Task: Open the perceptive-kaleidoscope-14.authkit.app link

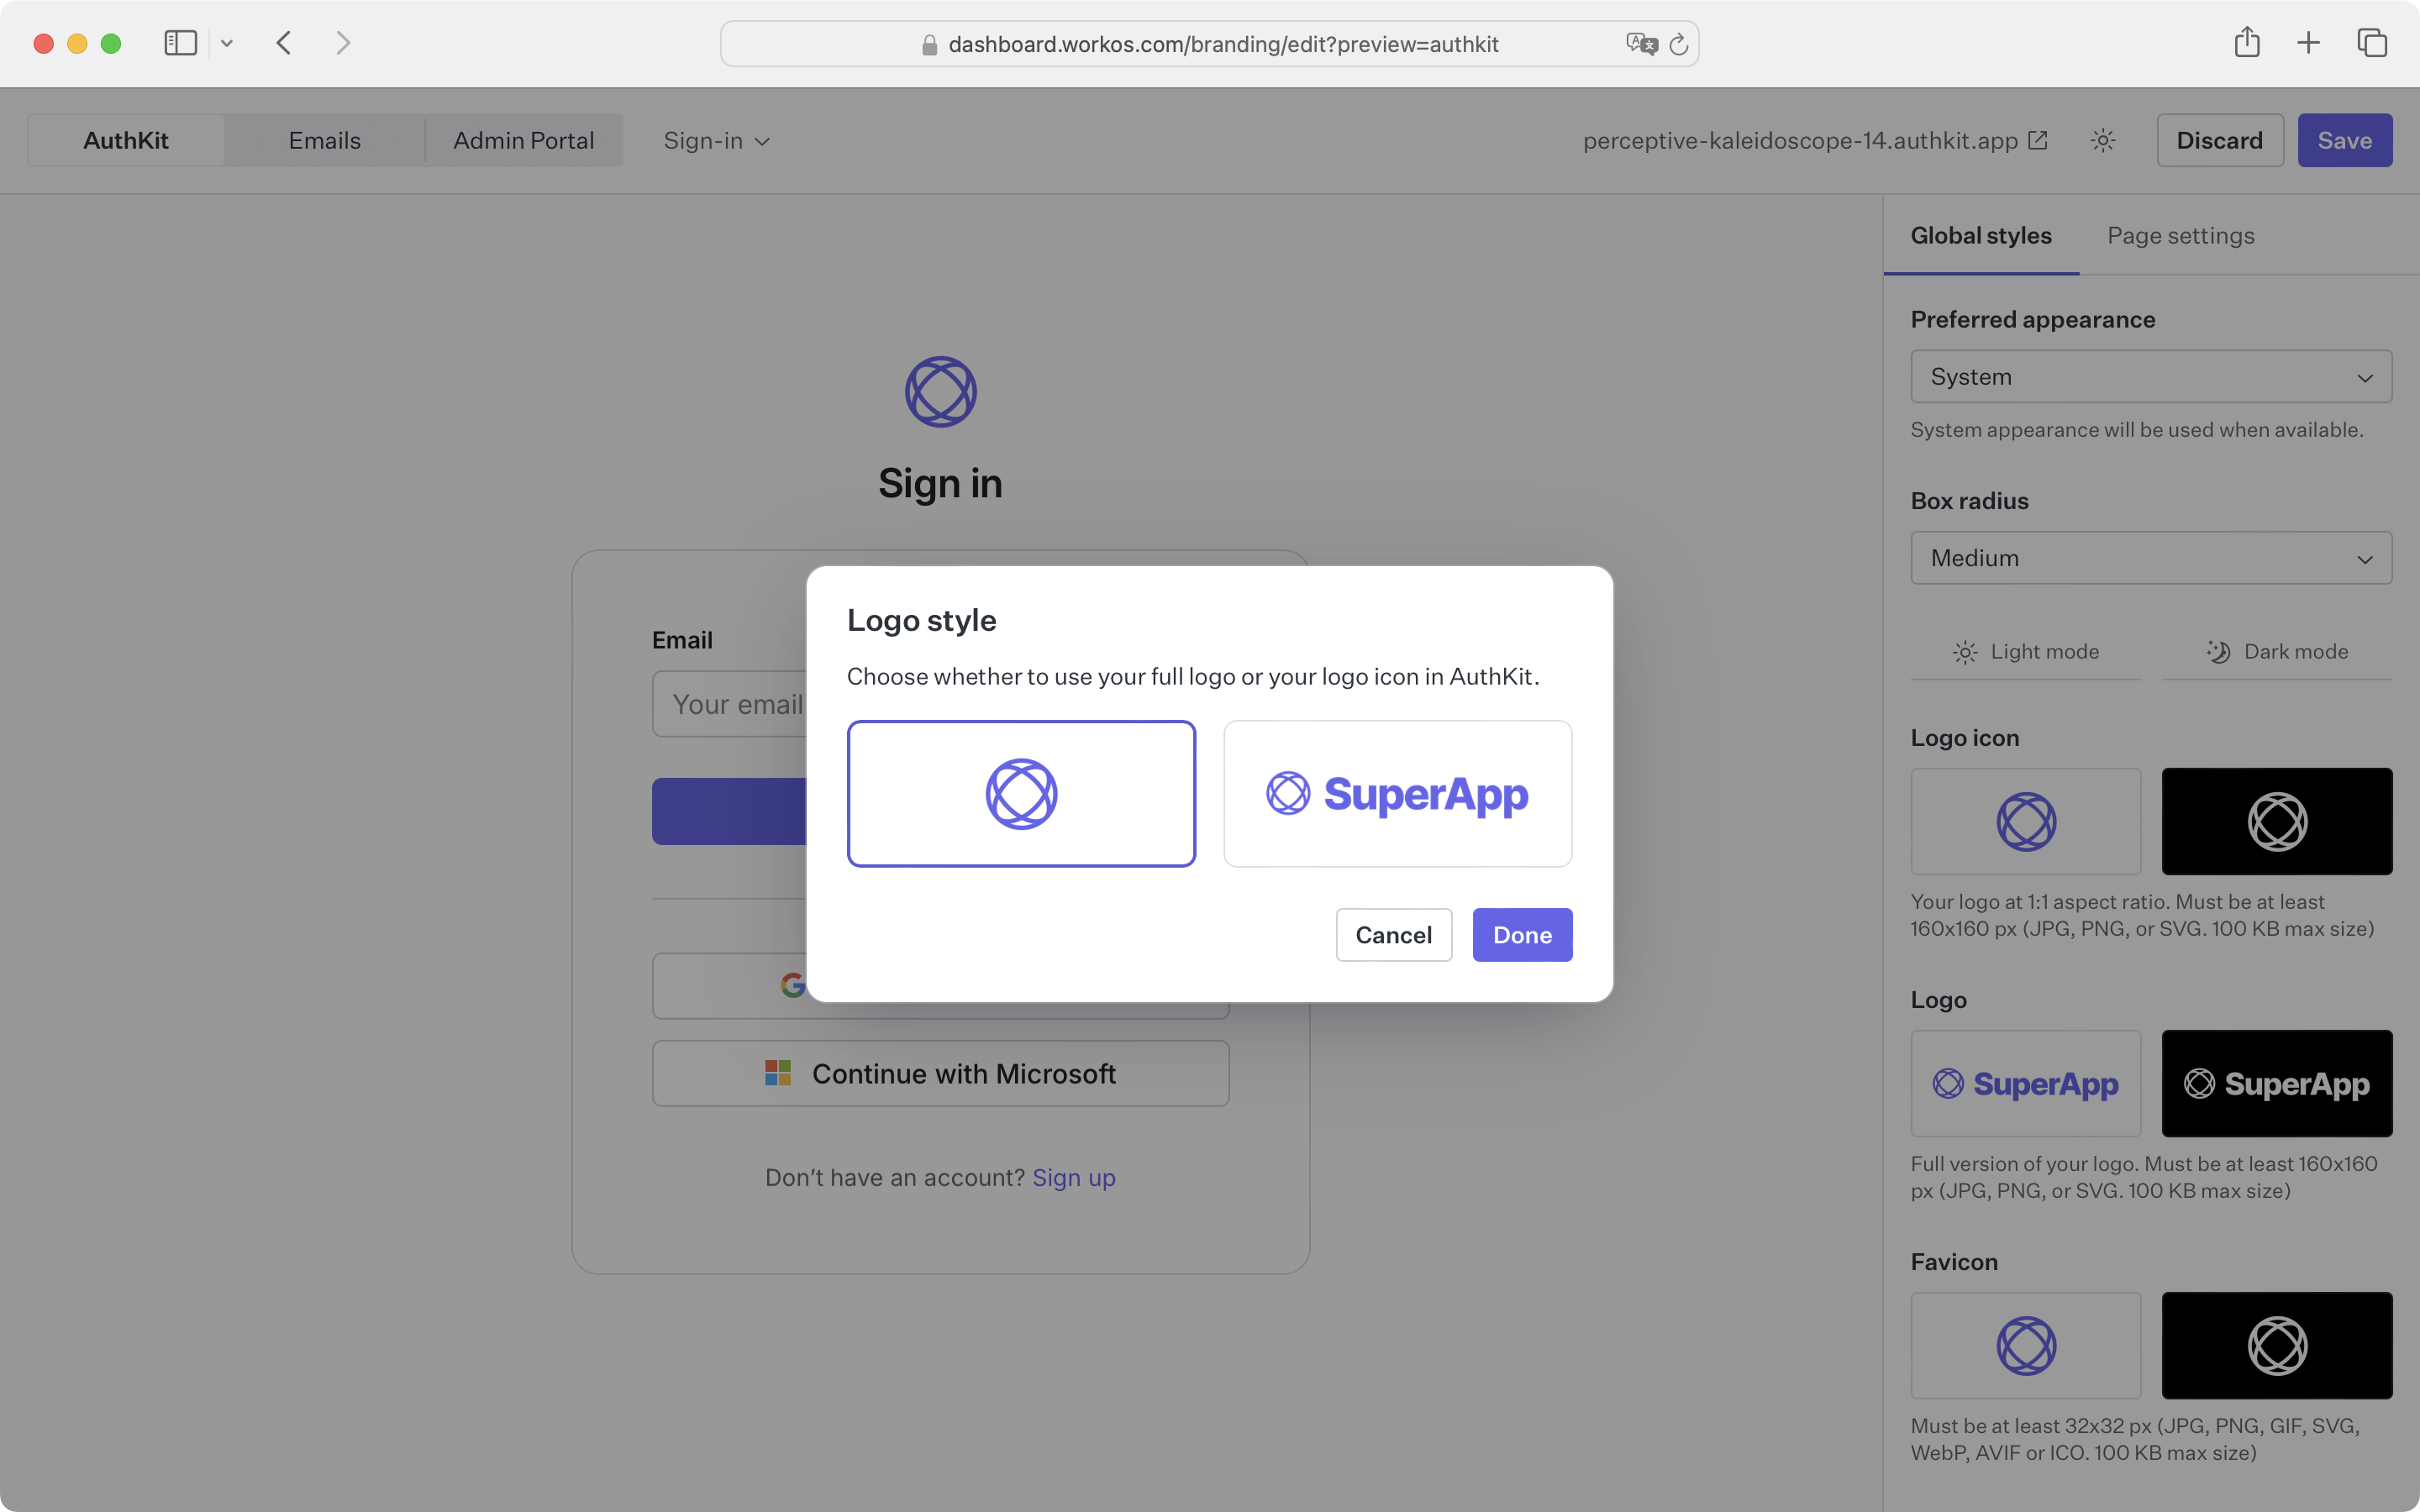Action: tap(1815, 141)
